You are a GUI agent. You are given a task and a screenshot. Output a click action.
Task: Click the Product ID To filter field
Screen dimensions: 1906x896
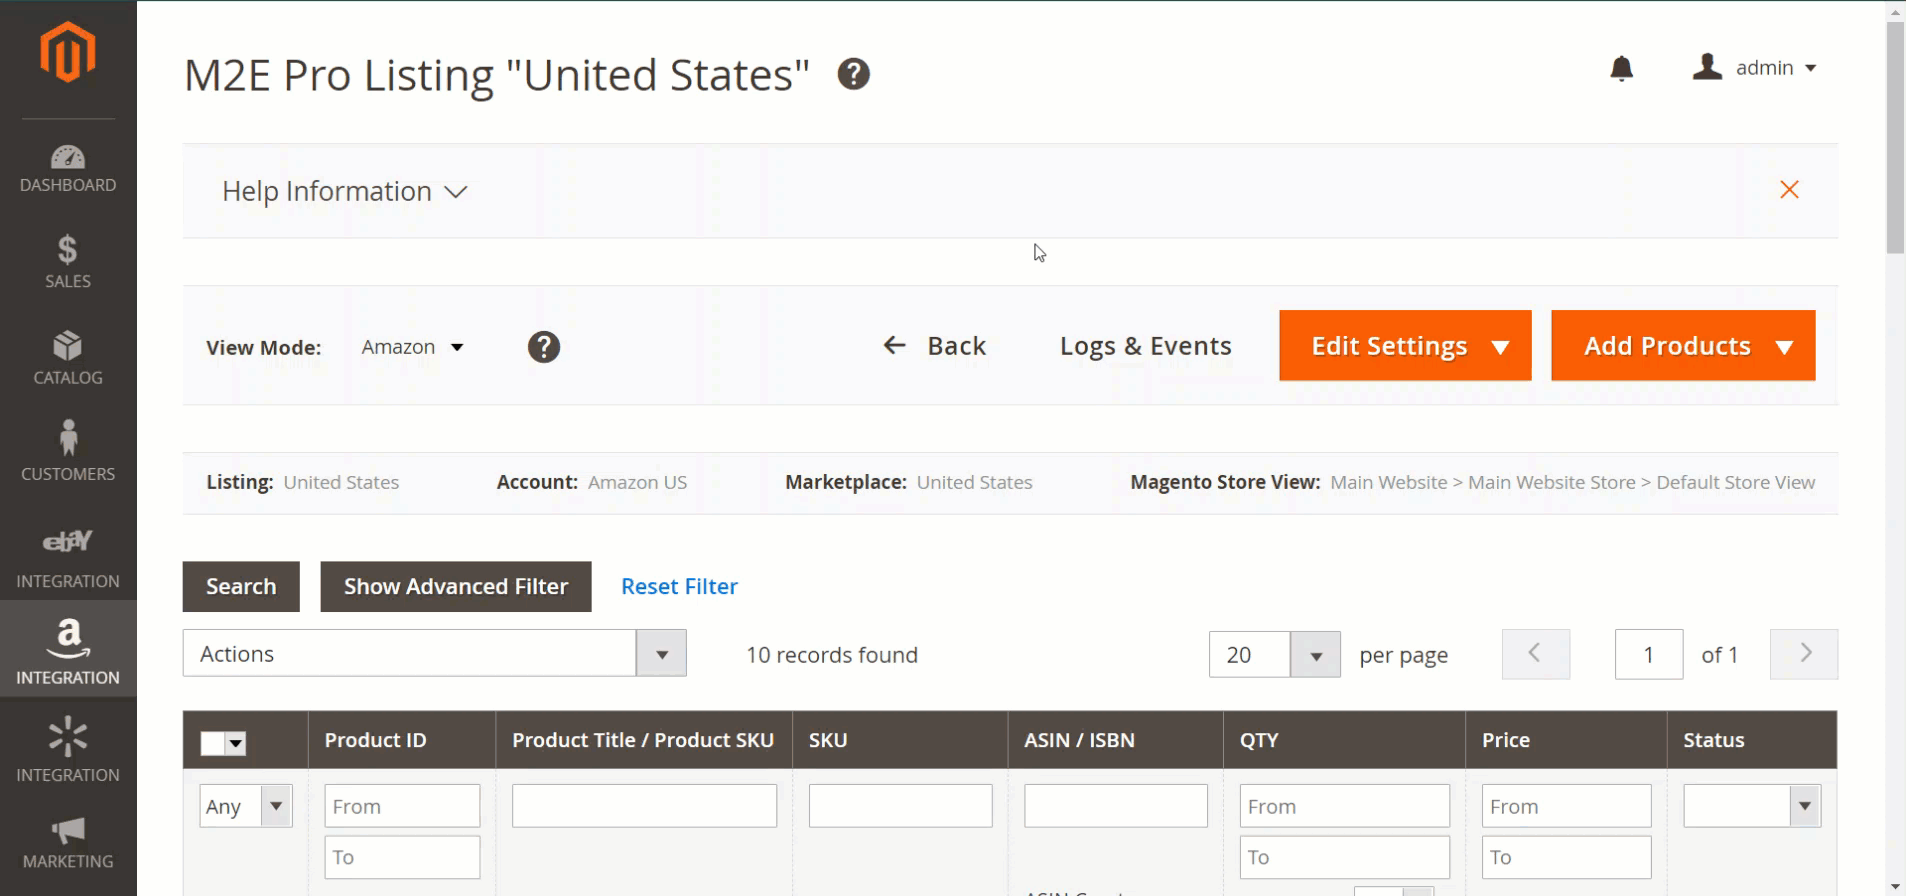click(402, 857)
